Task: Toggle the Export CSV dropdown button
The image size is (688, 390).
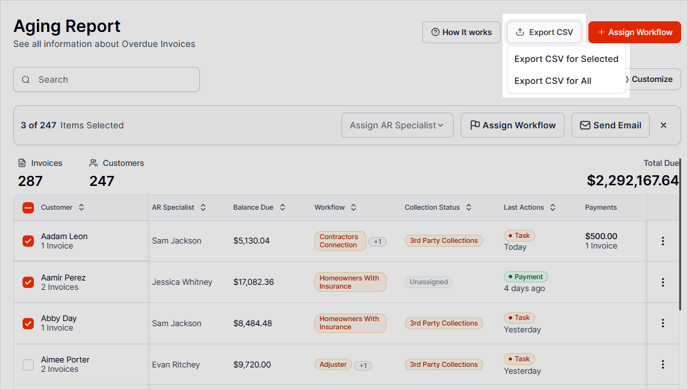Action: tap(544, 32)
